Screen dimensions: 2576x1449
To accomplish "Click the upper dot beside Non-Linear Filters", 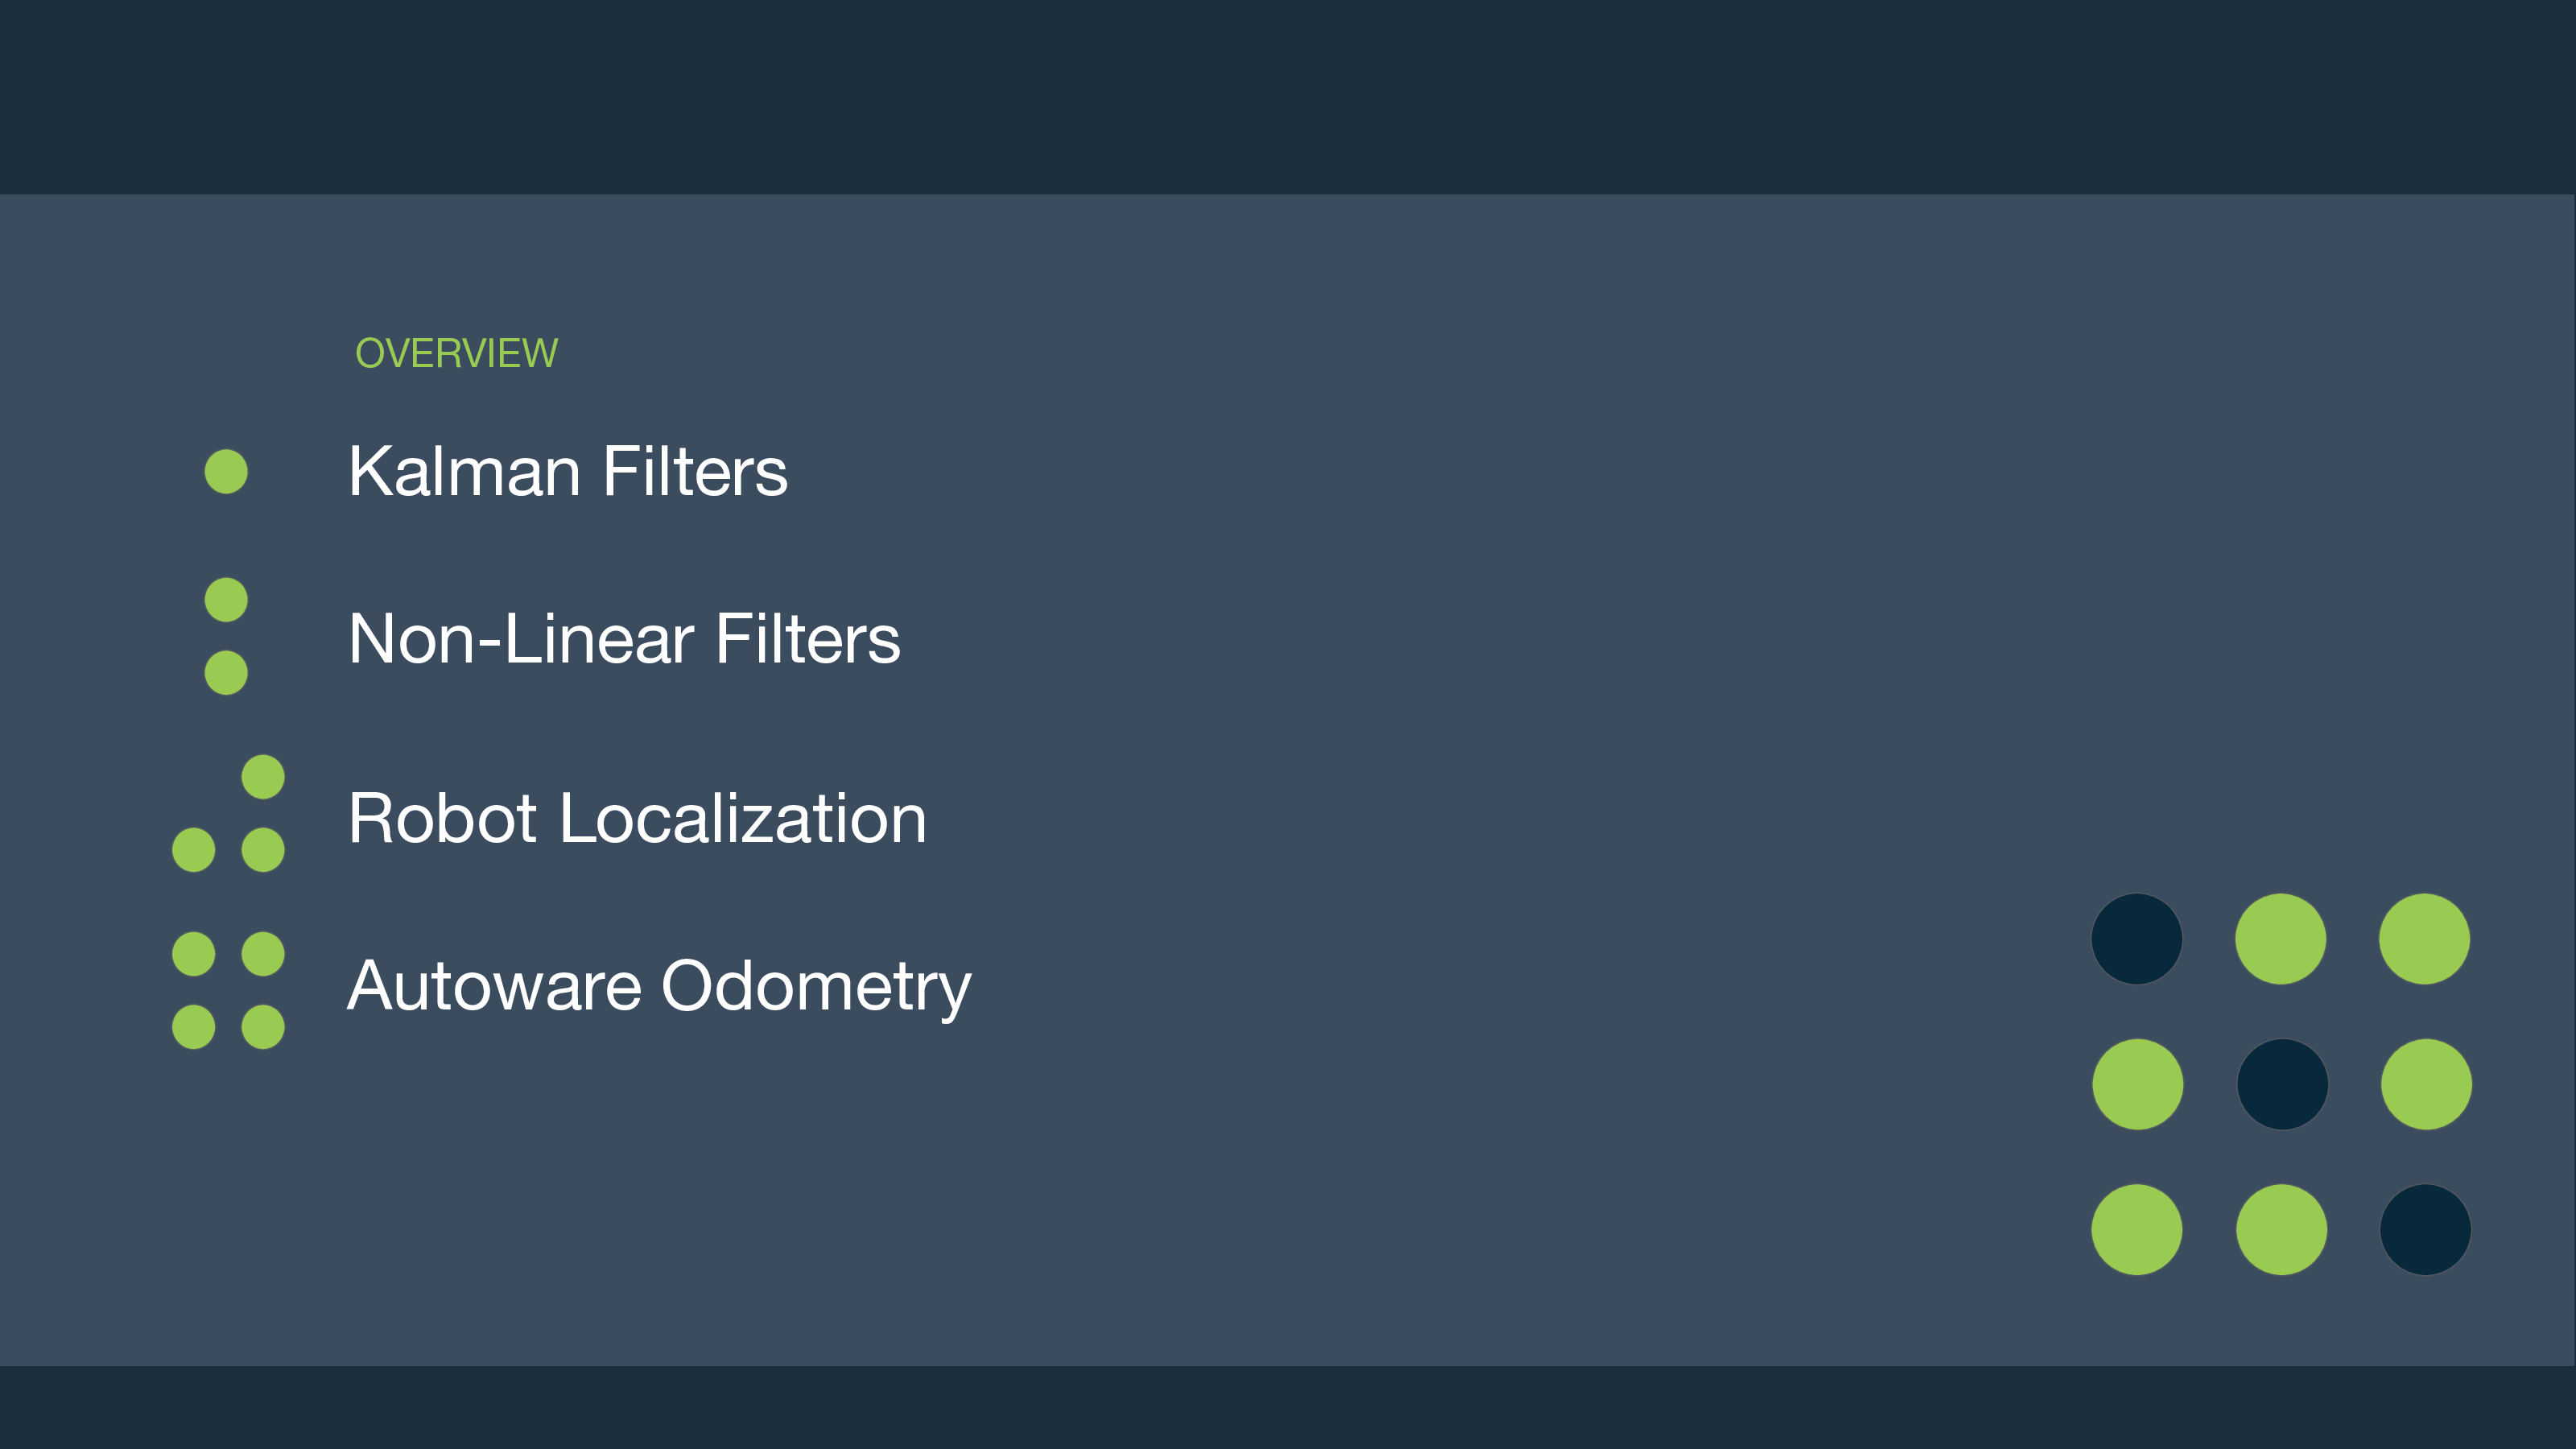I will click(226, 600).
